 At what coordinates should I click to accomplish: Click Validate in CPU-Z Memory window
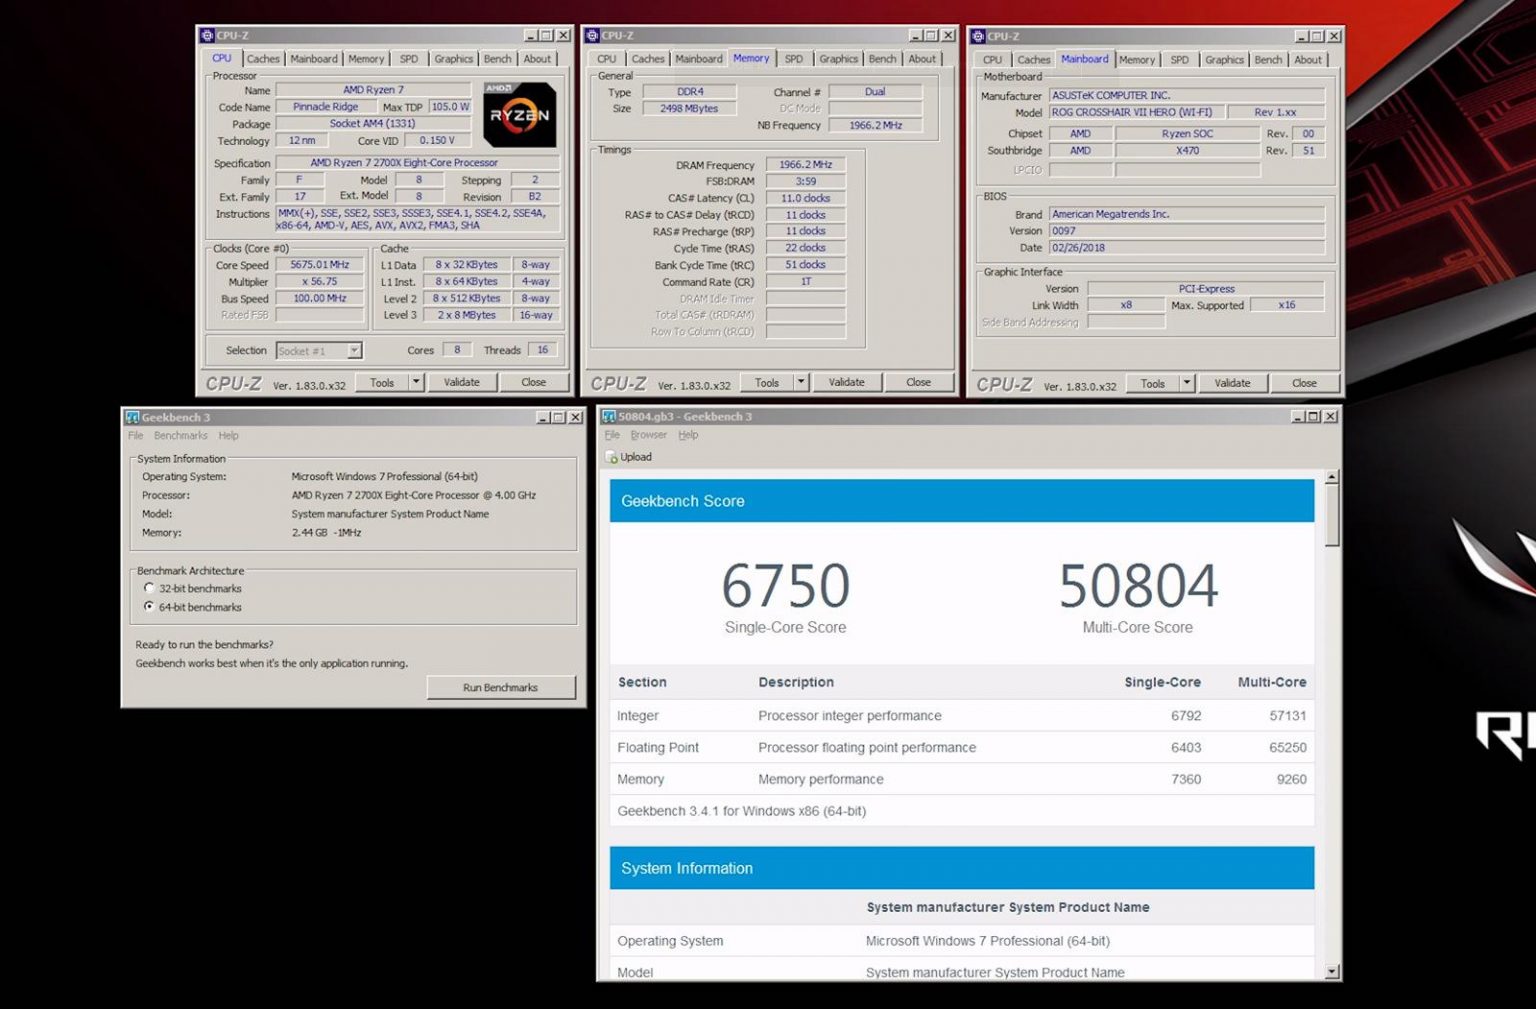coord(847,382)
